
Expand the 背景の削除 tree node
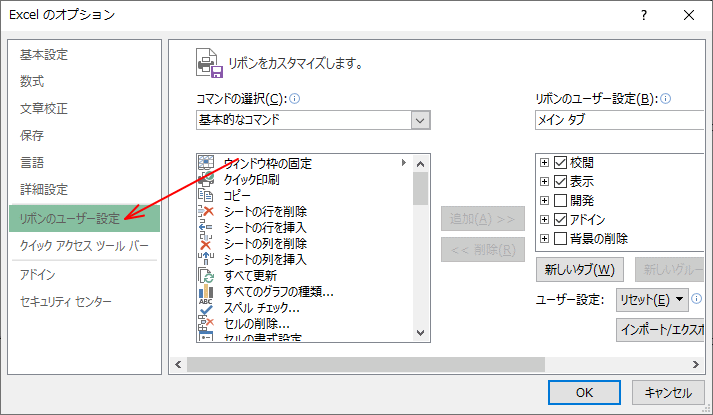[x=544, y=238]
